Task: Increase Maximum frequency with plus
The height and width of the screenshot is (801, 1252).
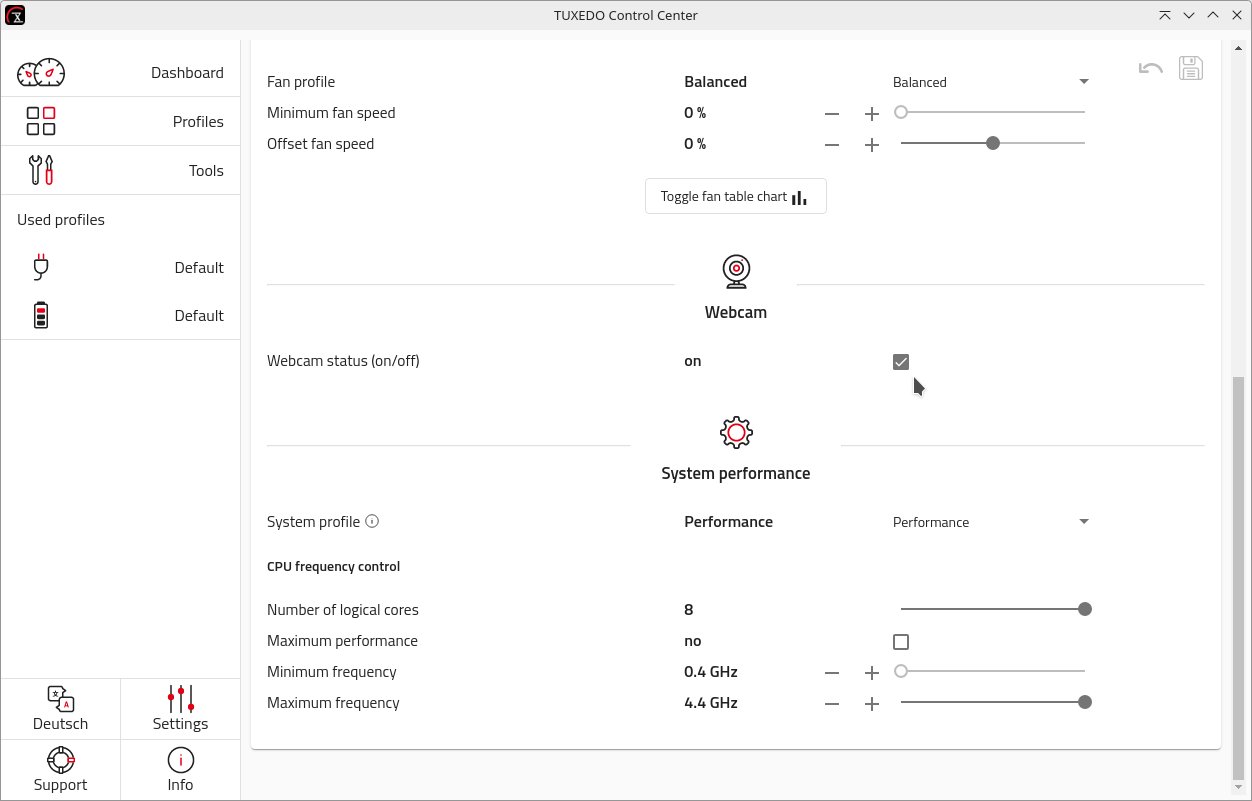Action: tap(872, 704)
